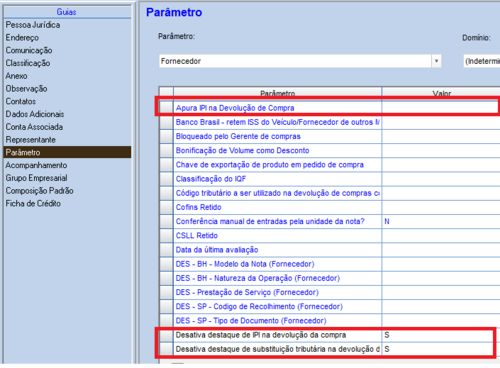Click the Parâmetro column header
The height and width of the screenshot is (368, 500).
pos(277,92)
